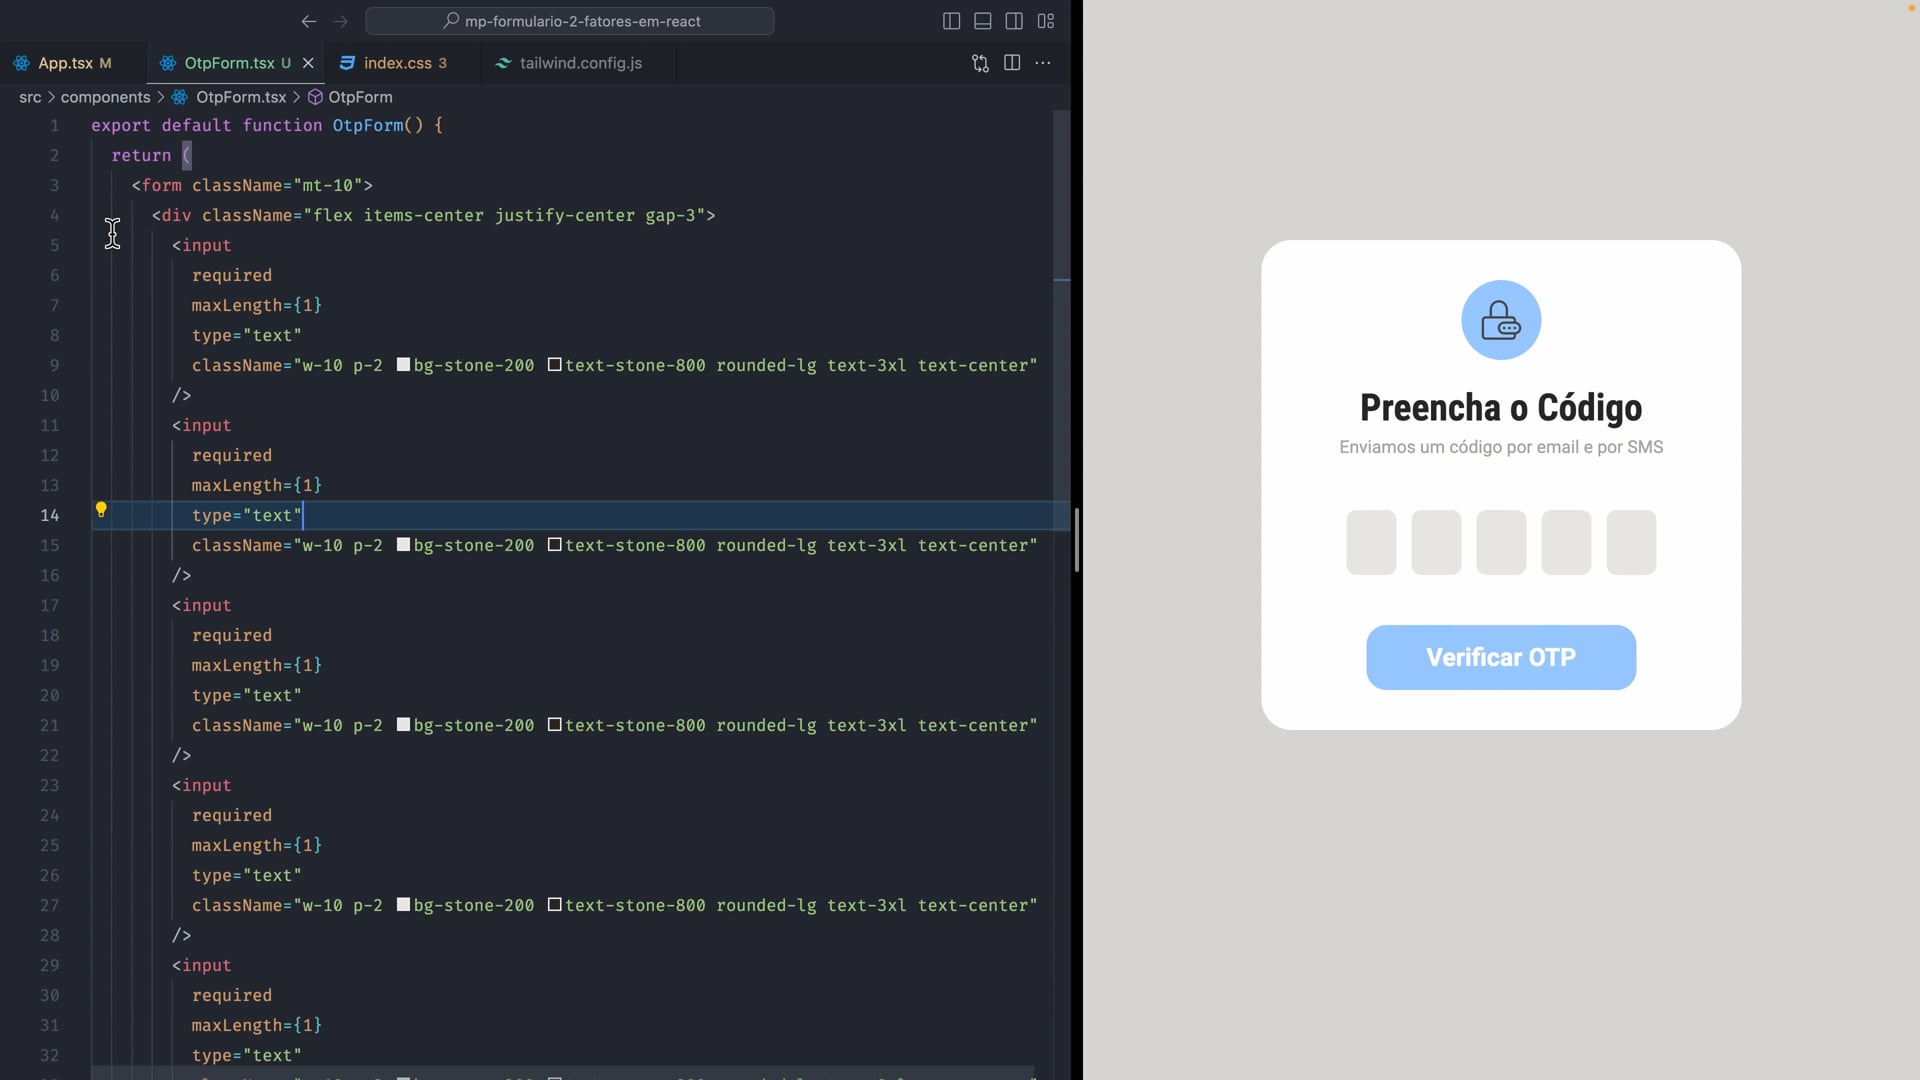Viewport: 1920px width, 1080px height.
Task: Click the Verificar OTP button
Action: pos(1500,657)
